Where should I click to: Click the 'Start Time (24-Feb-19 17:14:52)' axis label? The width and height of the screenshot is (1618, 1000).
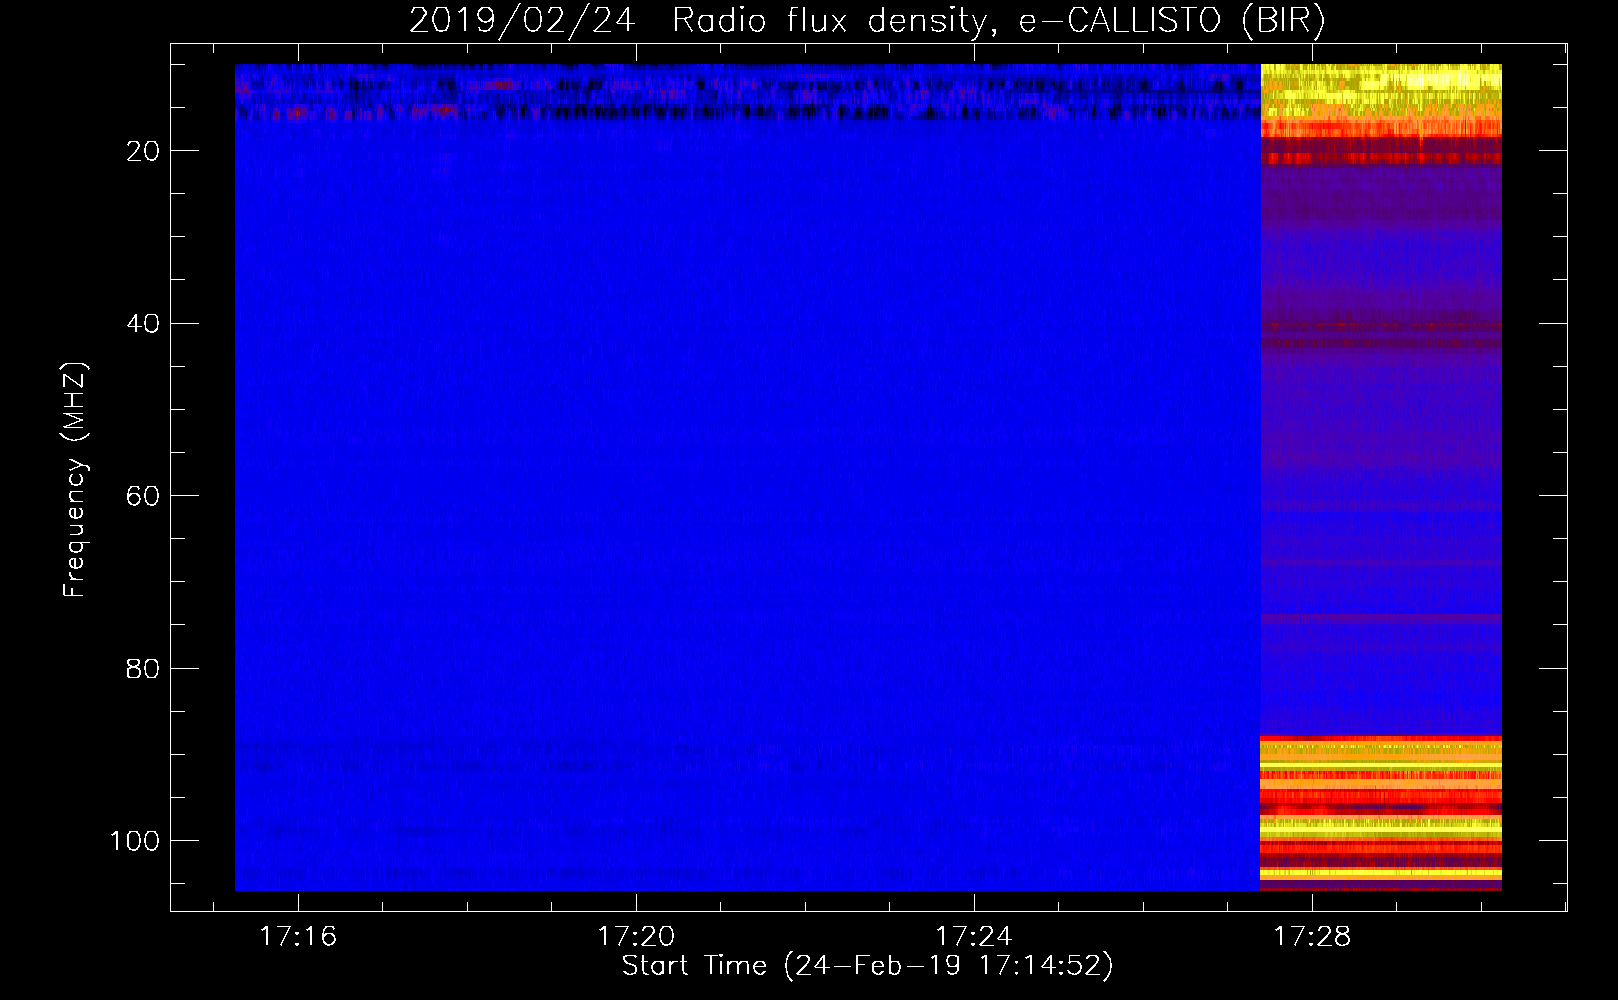point(867,966)
